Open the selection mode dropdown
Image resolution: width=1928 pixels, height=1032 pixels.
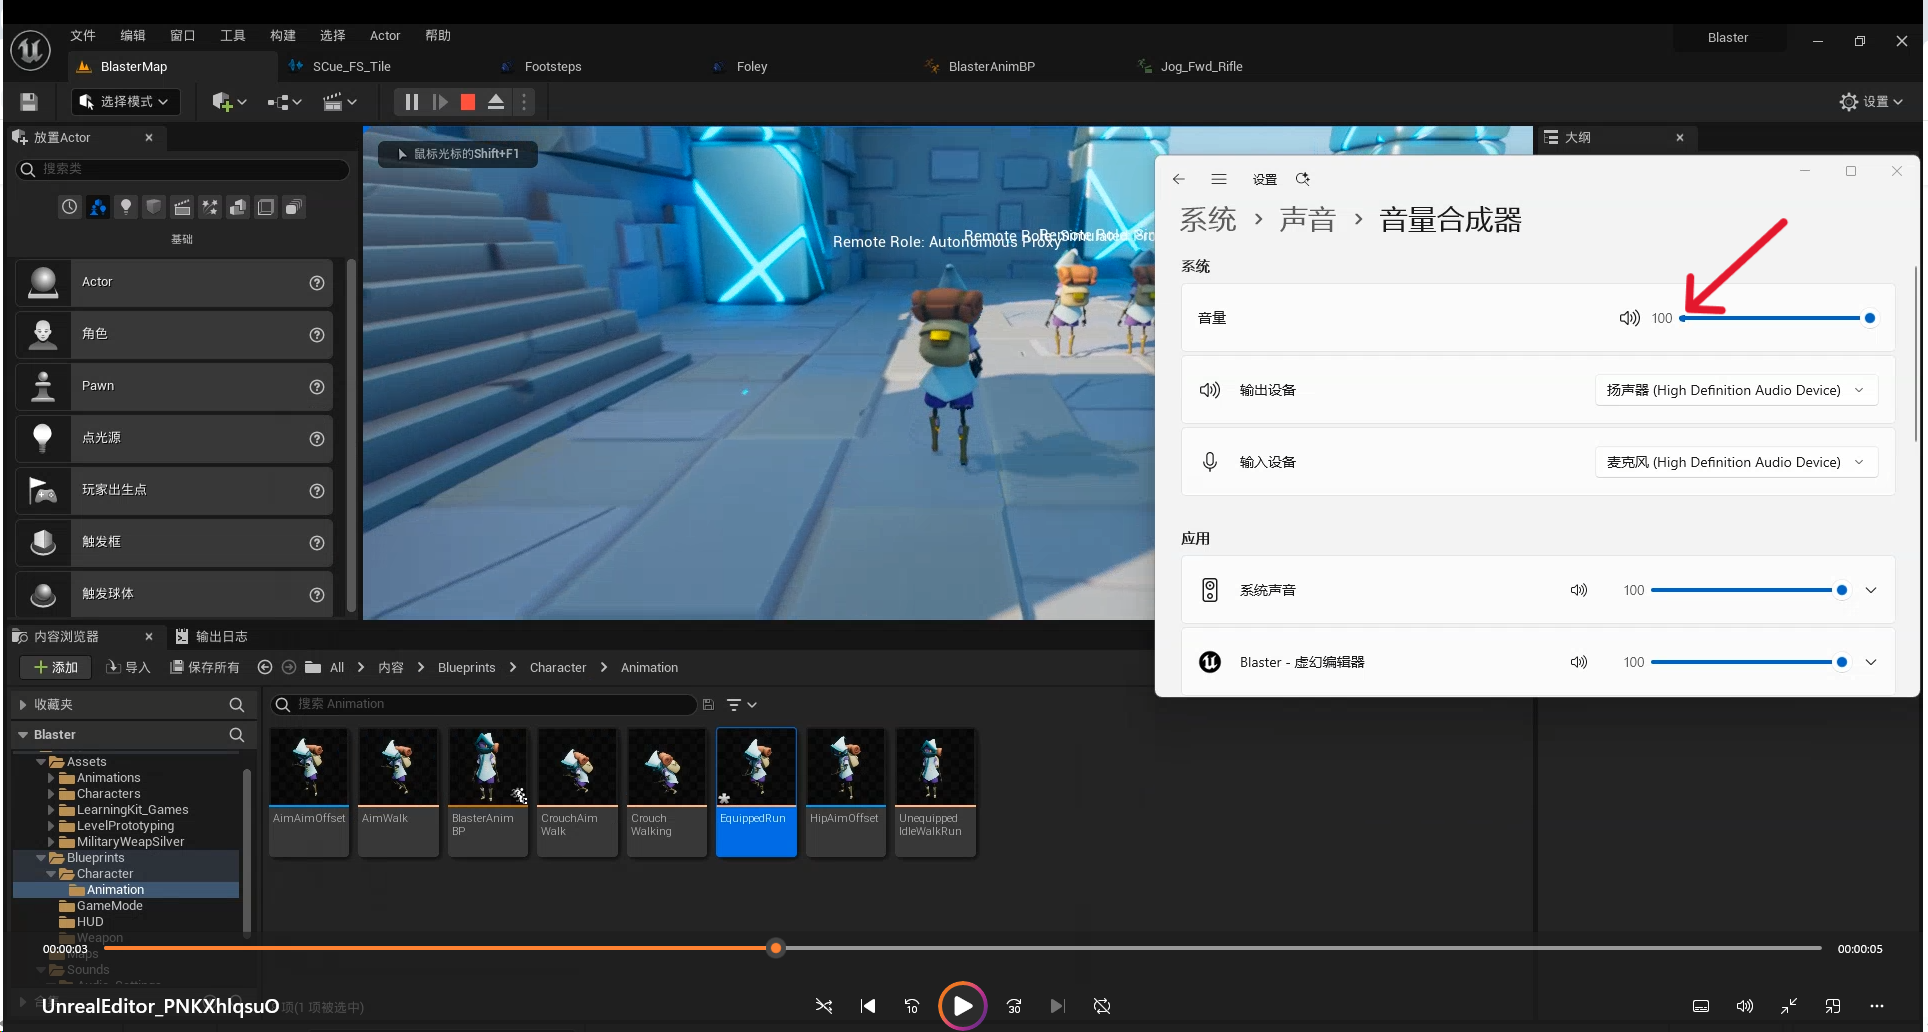[x=125, y=102]
